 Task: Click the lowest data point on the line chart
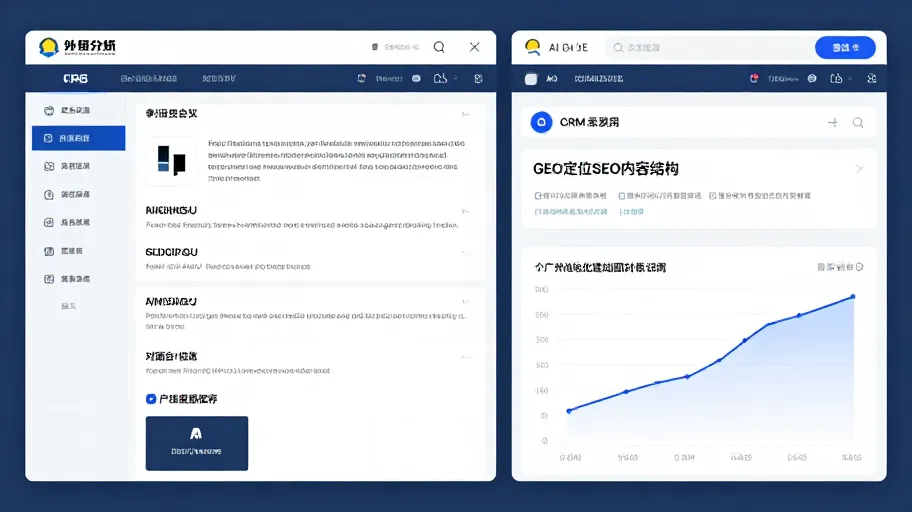(x=569, y=411)
